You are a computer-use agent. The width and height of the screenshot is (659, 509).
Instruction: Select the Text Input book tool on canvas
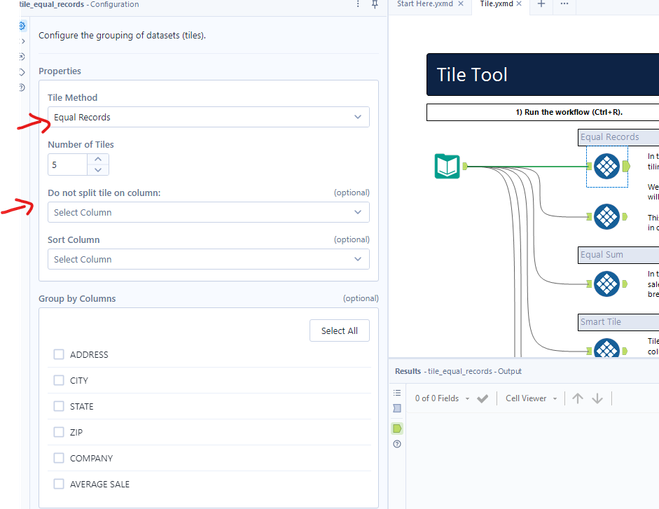447,166
